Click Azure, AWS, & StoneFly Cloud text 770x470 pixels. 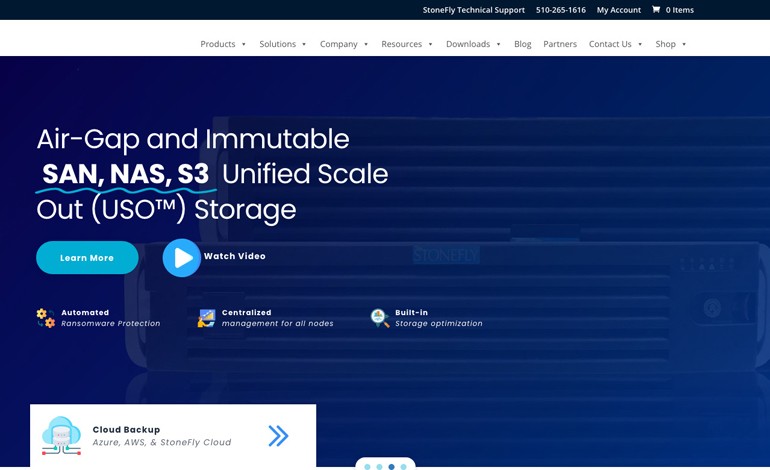[162, 442]
